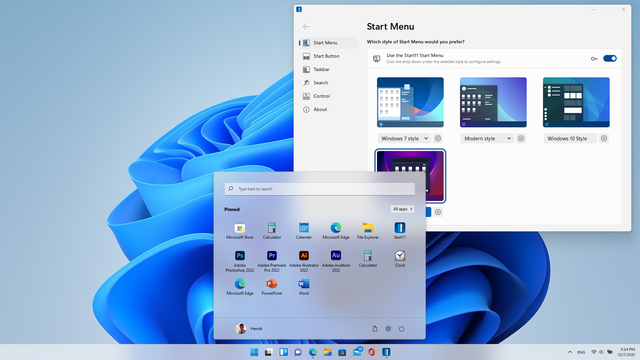Screen dimensions: 640x360
Task: Open the Control settings page
Action: point(328,96)
